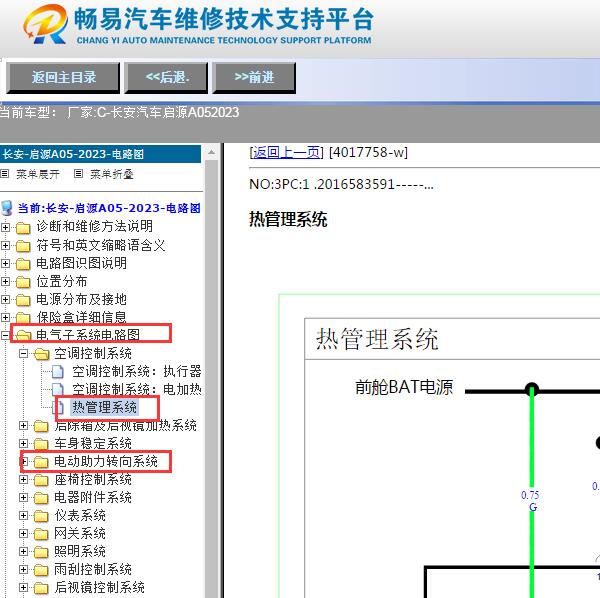The width and height of the screenshot is (600, 598).
Task: Expand the 雨刮控制系统 node
Action: point(23,569)
